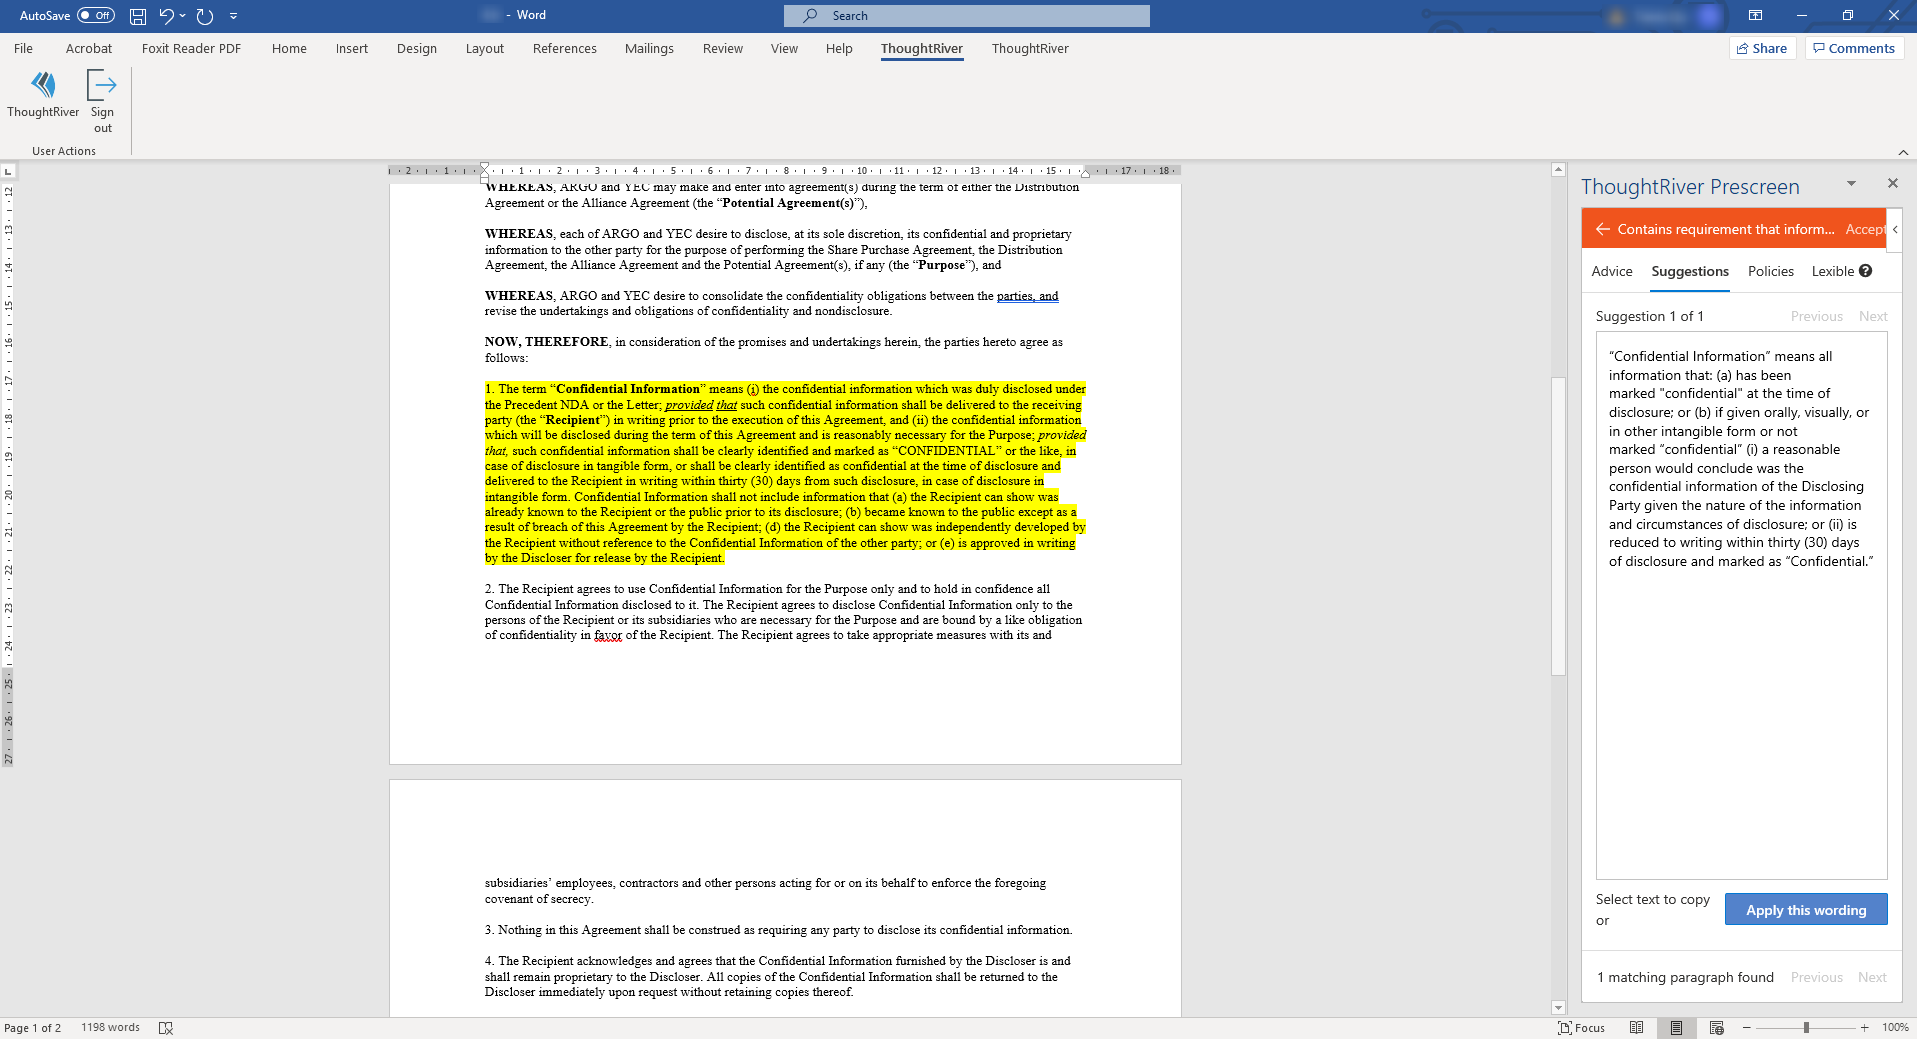The height and width of the screenshot is (1039, 1917).
Task: Click Next beside Suggestion 1 of 1
Action: point(1873,316)
